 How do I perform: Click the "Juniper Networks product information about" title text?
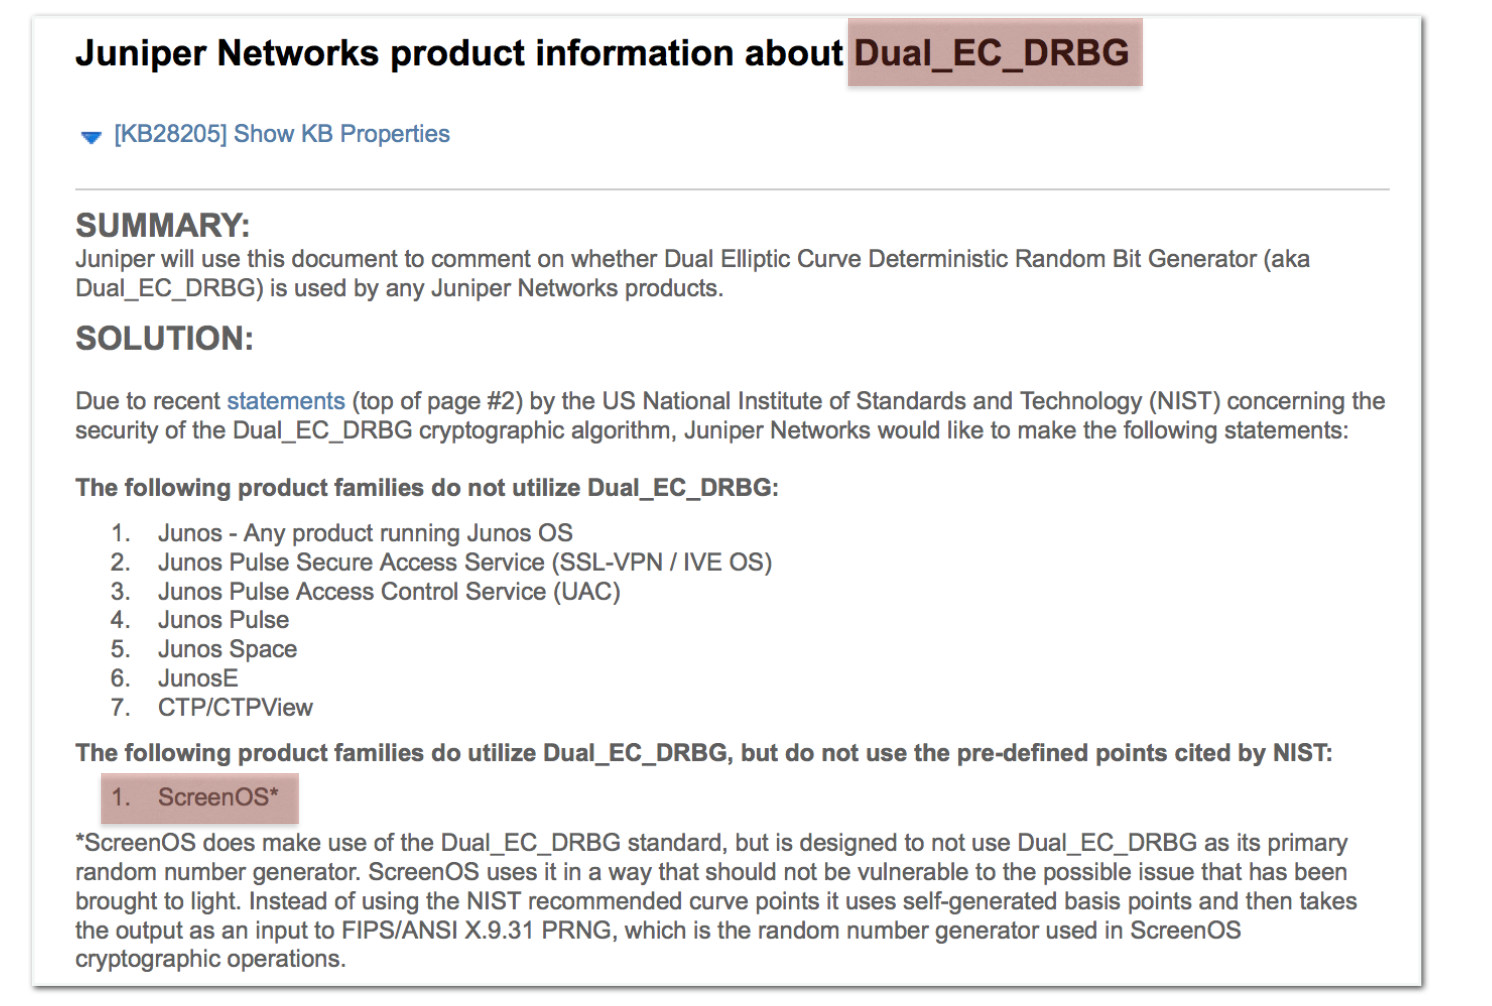459,53
